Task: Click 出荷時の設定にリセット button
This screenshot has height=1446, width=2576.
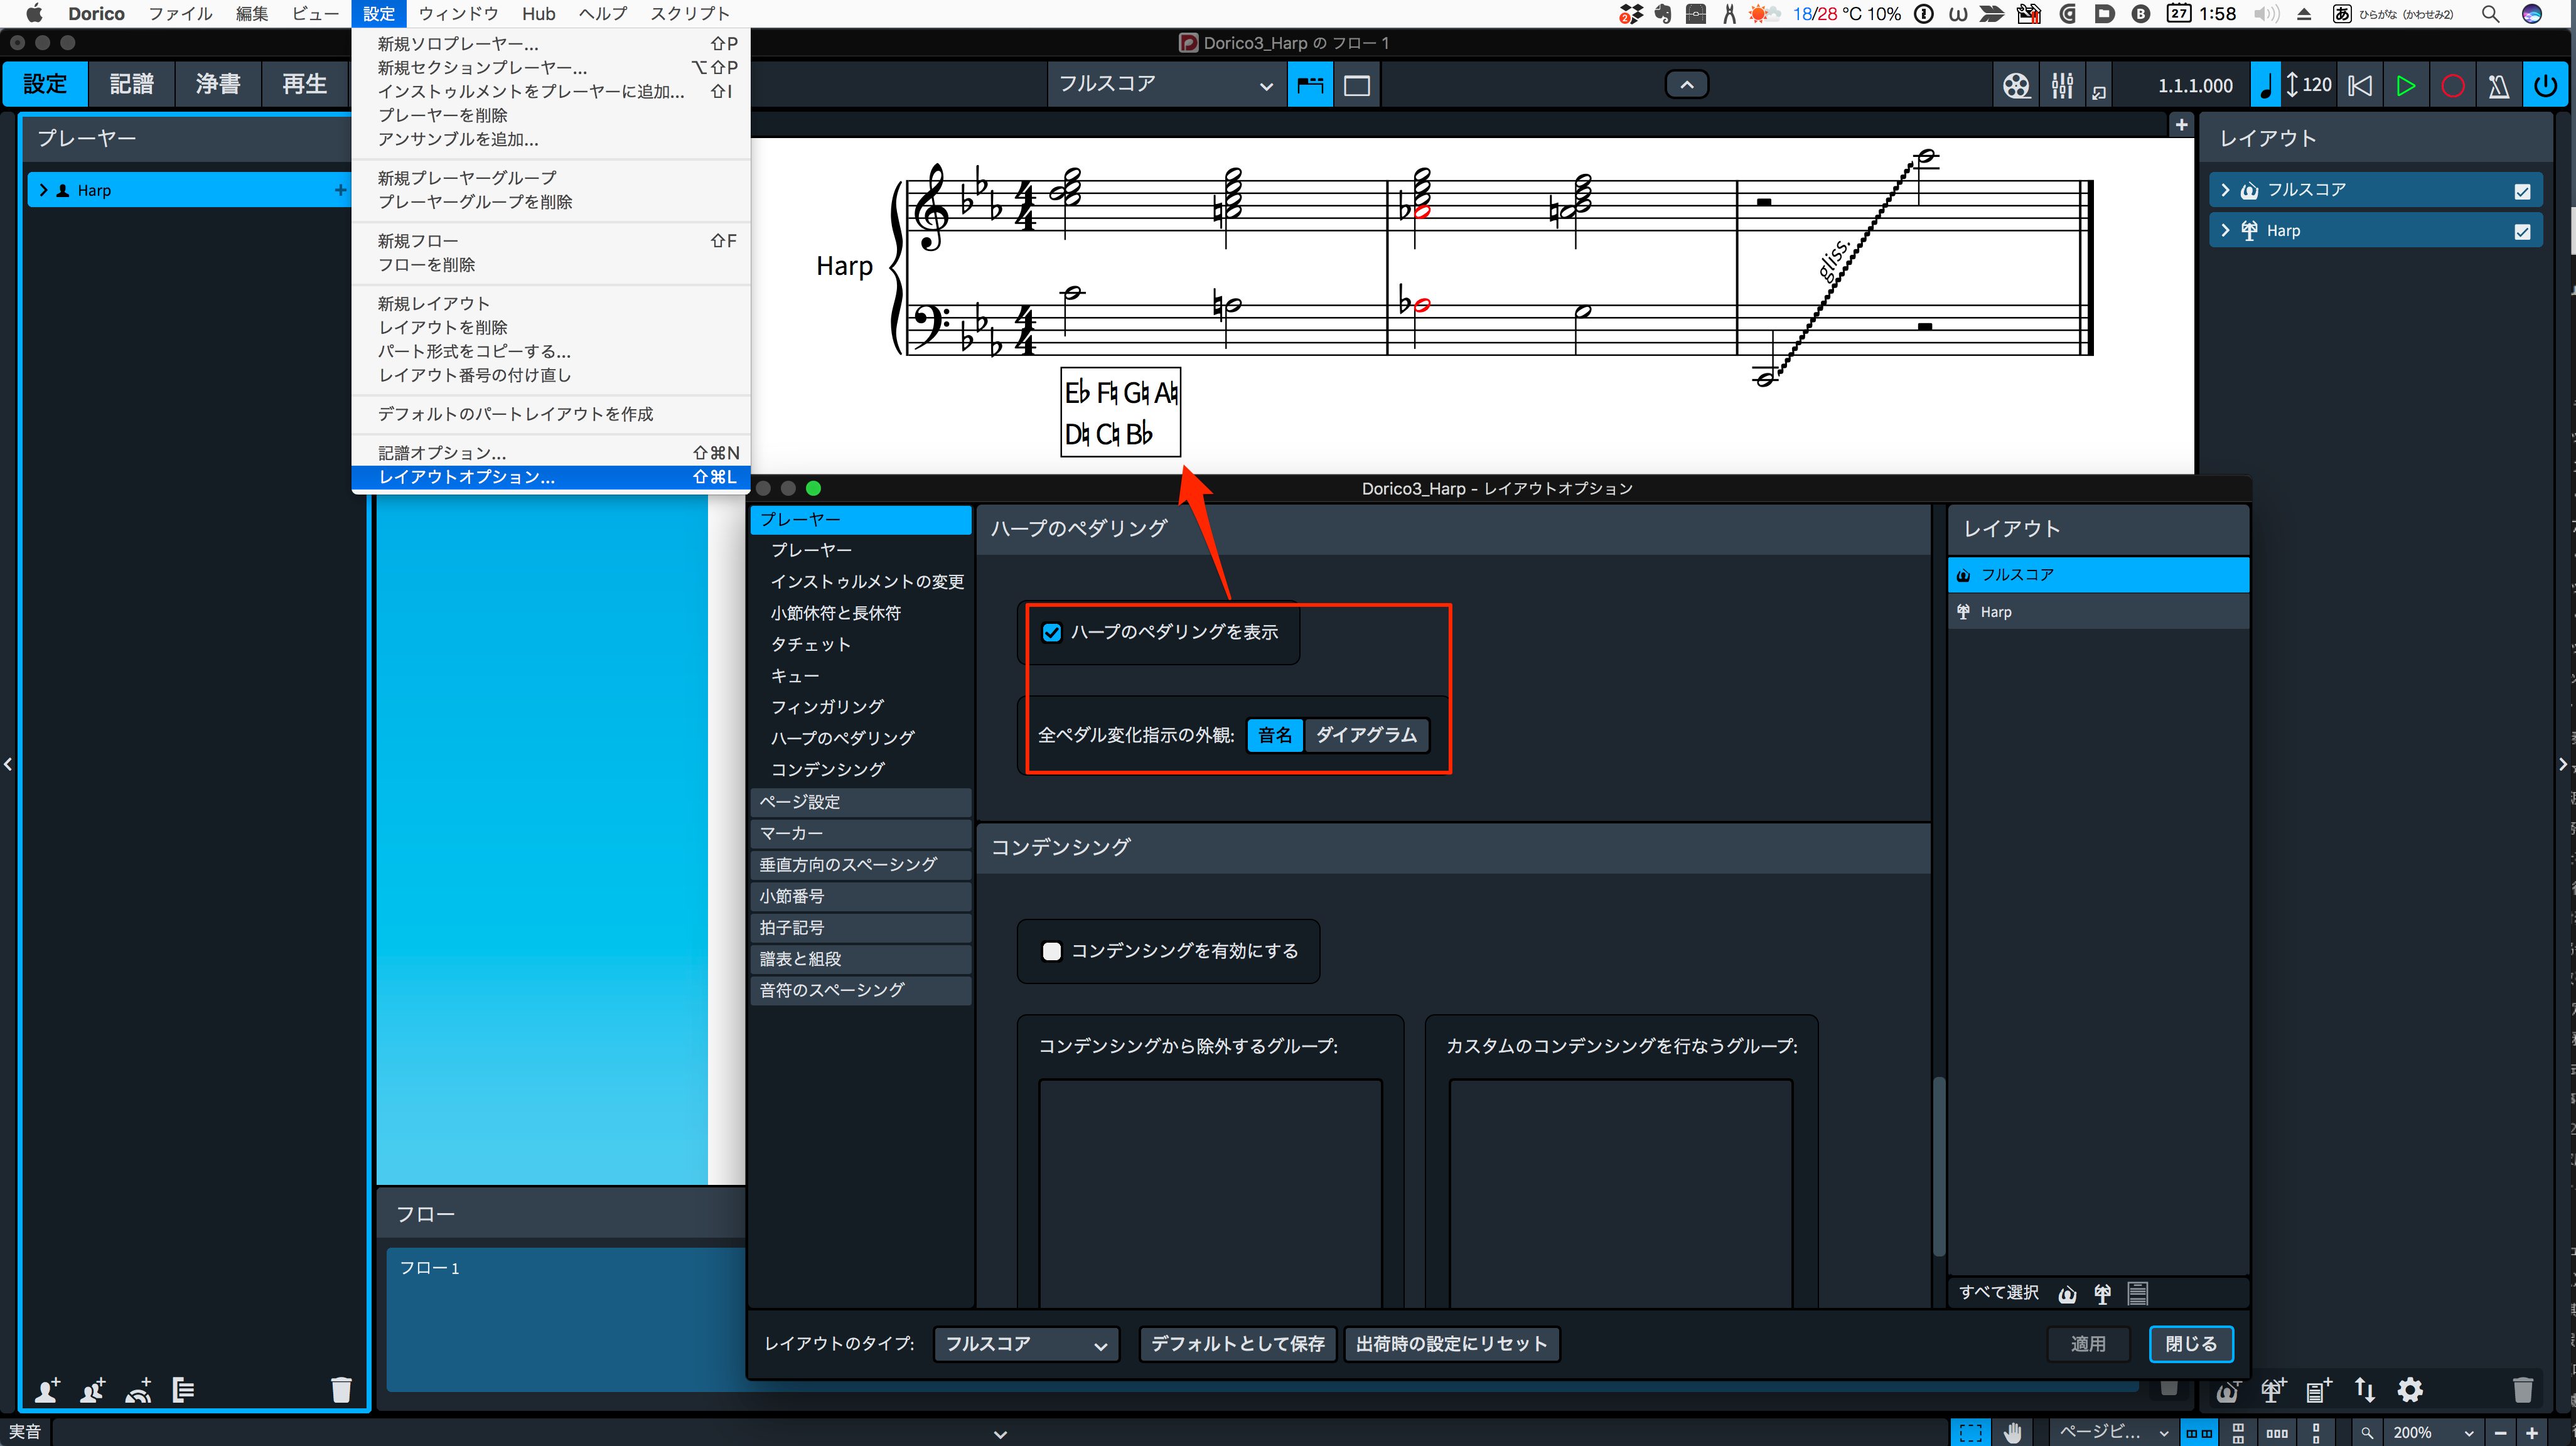Action: click(x=1451, y=1344)
